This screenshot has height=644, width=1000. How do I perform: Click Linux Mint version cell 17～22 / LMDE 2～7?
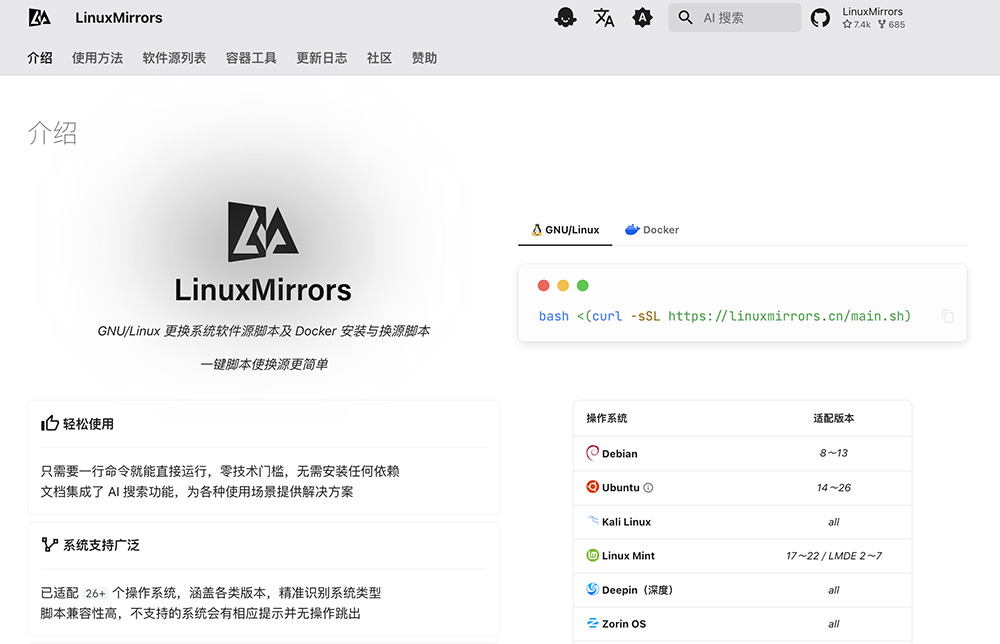(834, 555)
